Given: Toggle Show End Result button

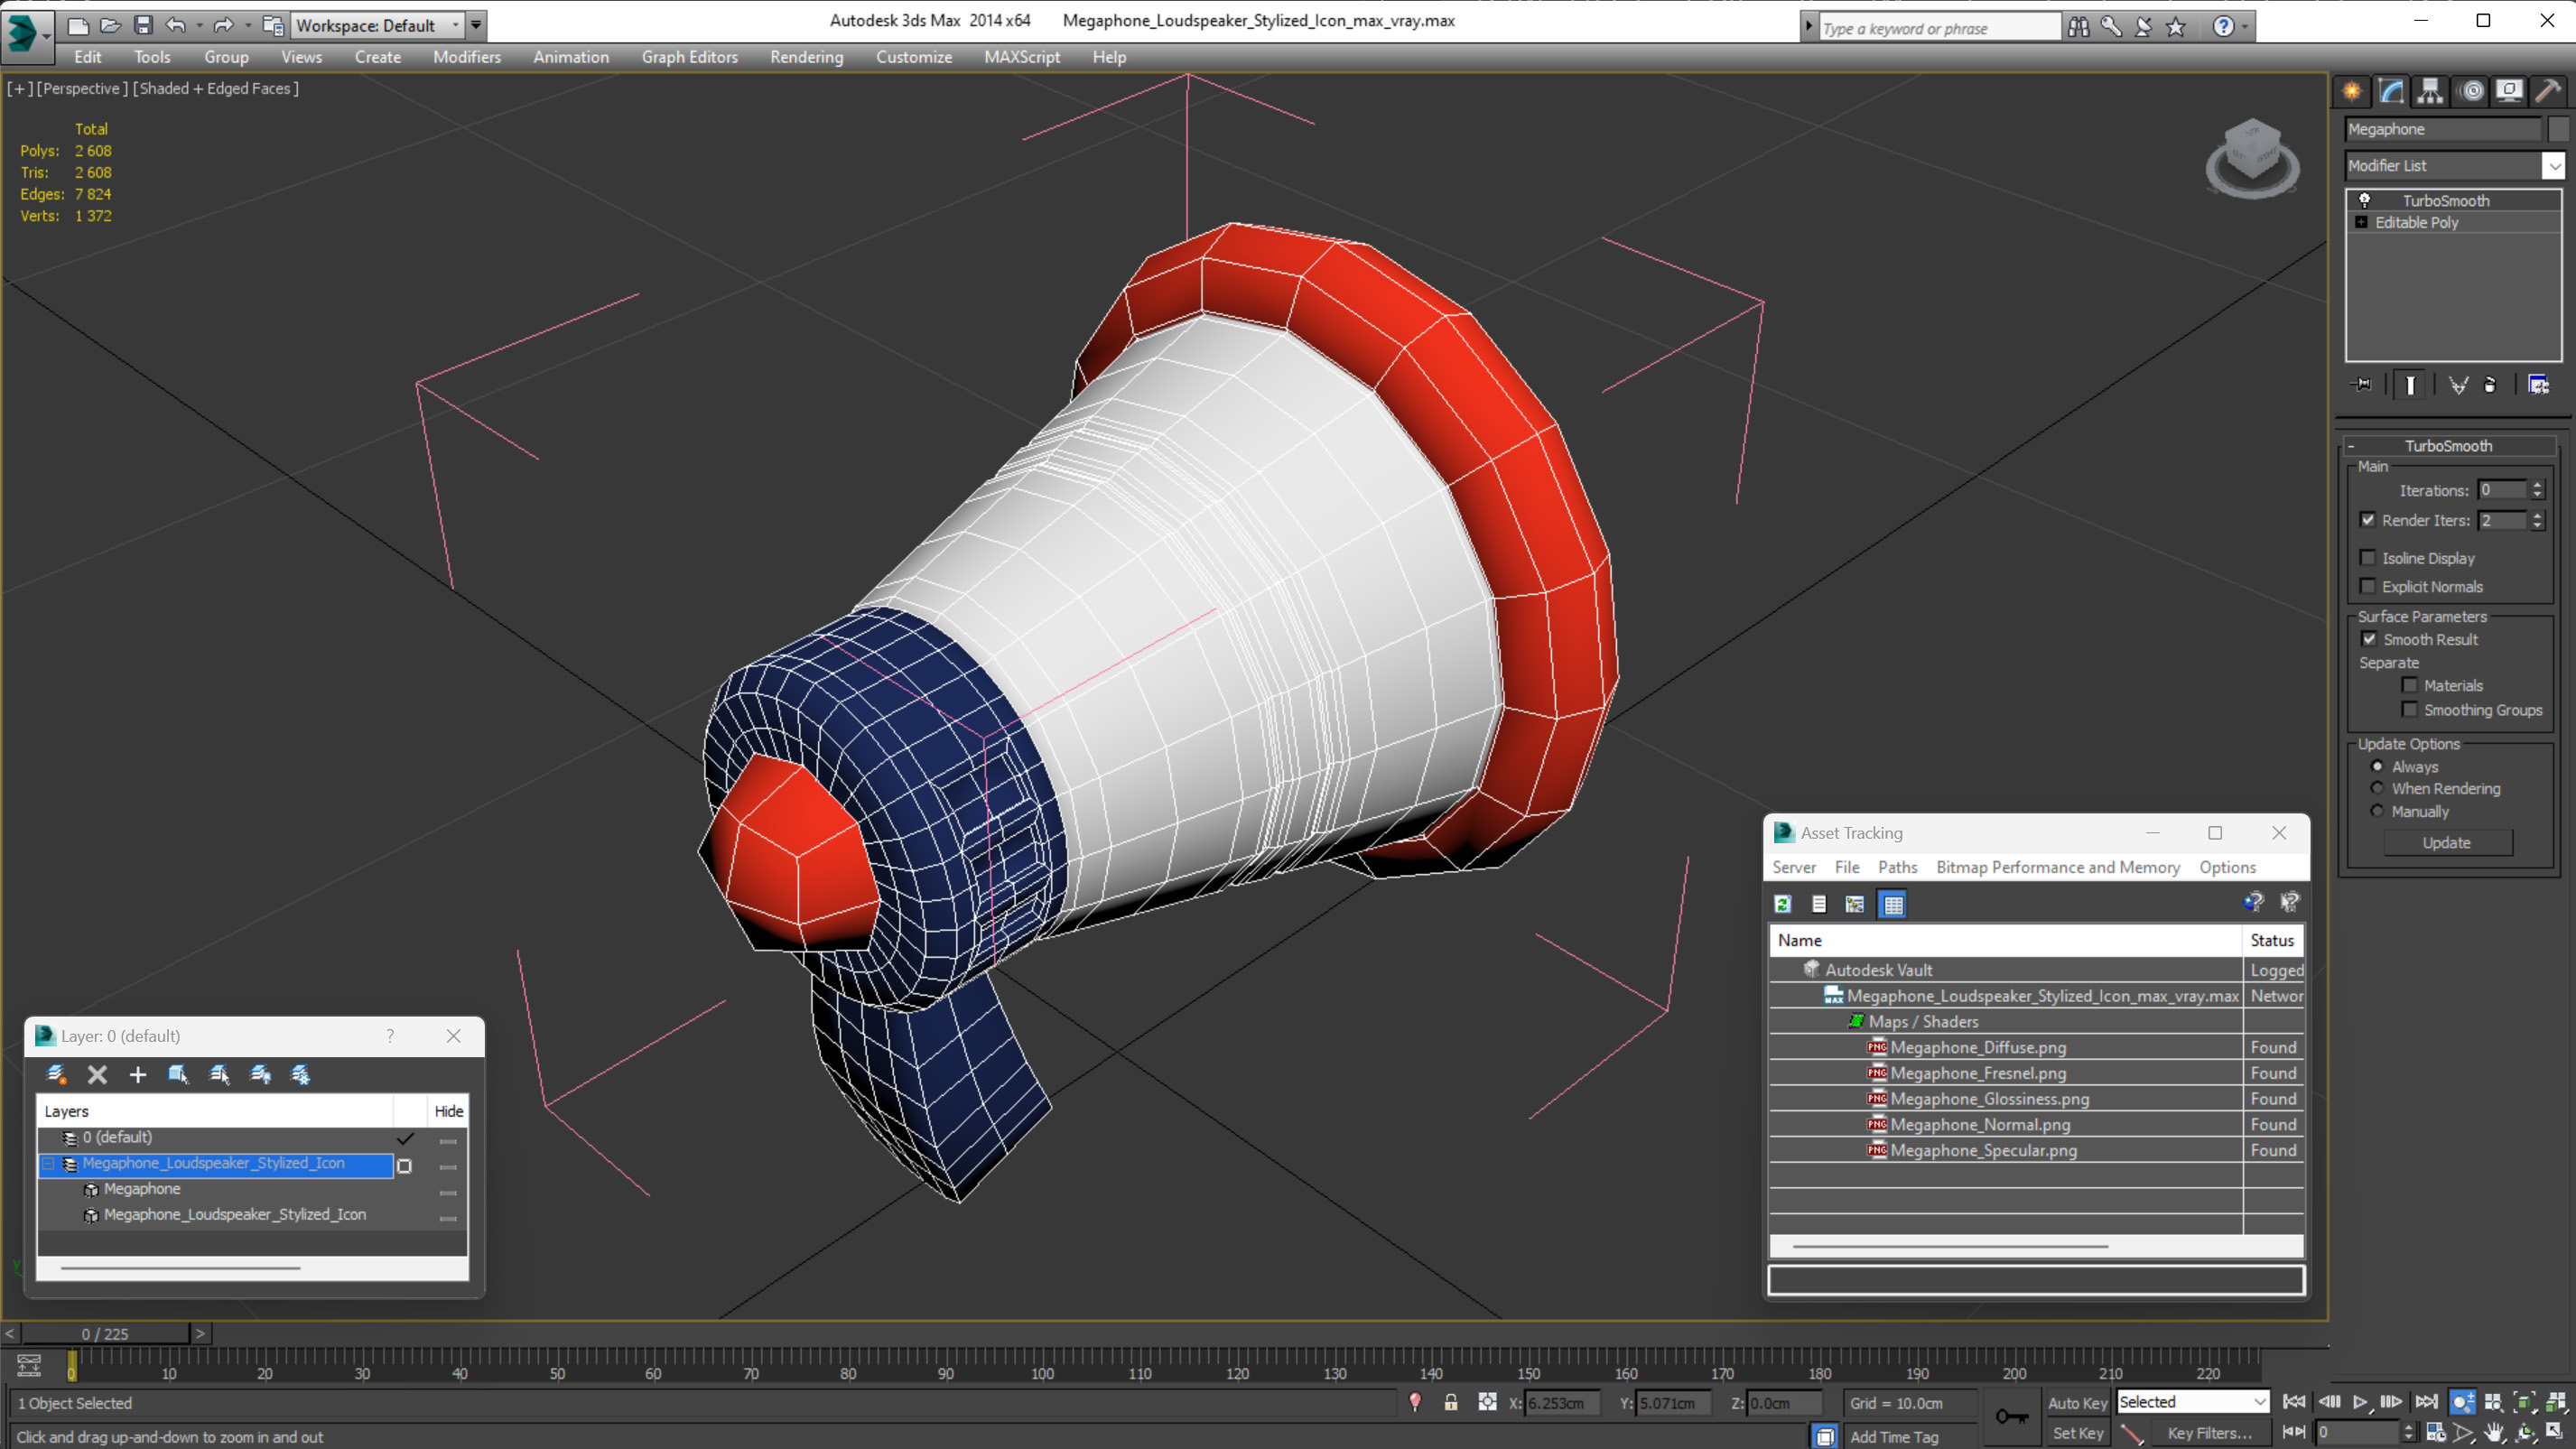Looking at the screenshot, I should 2410,385.
